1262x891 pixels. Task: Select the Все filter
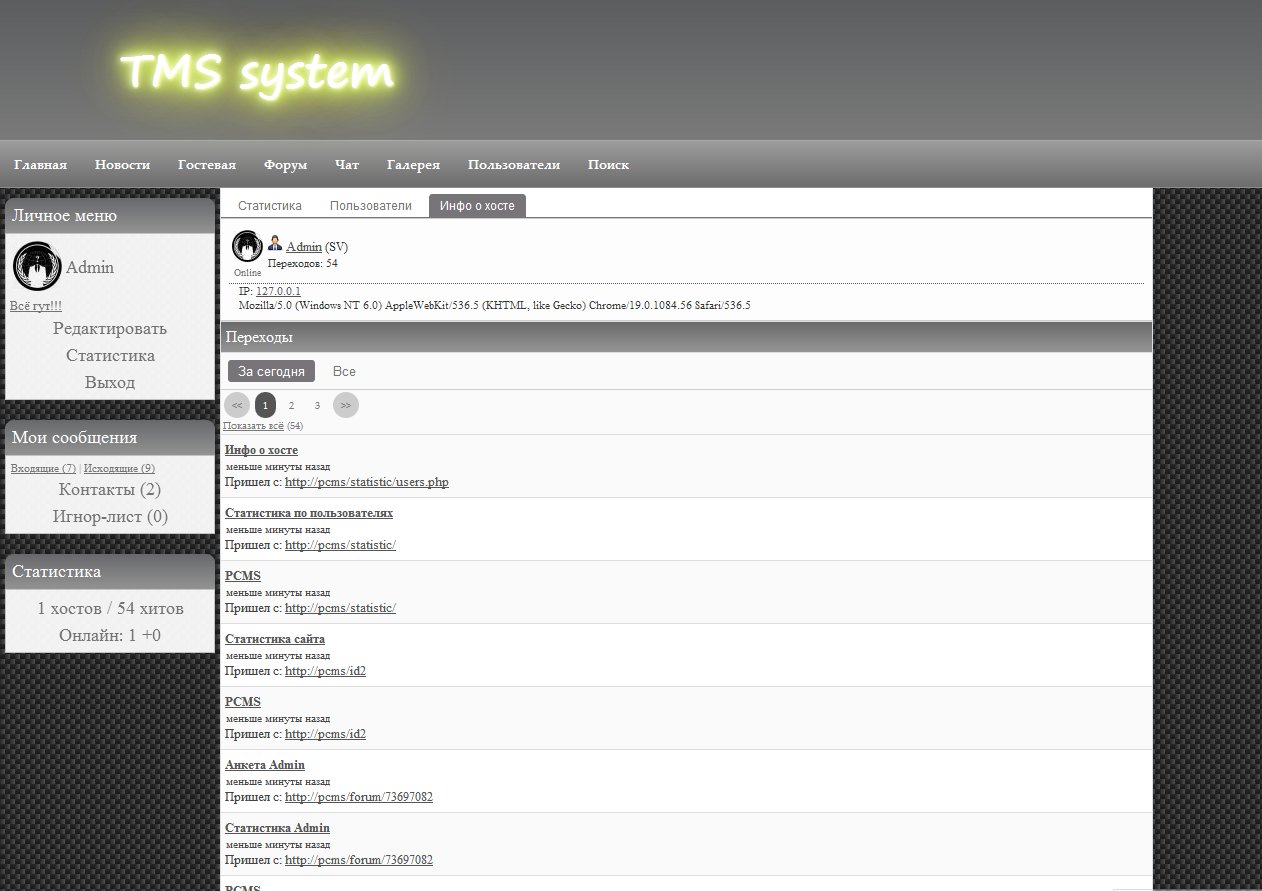coord(344,371)
